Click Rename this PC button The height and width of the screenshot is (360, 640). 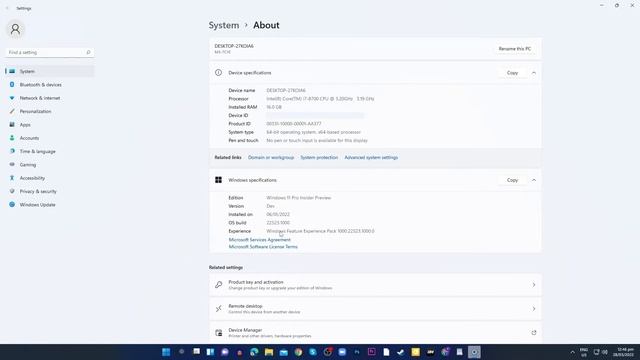[x=515, y=49]
